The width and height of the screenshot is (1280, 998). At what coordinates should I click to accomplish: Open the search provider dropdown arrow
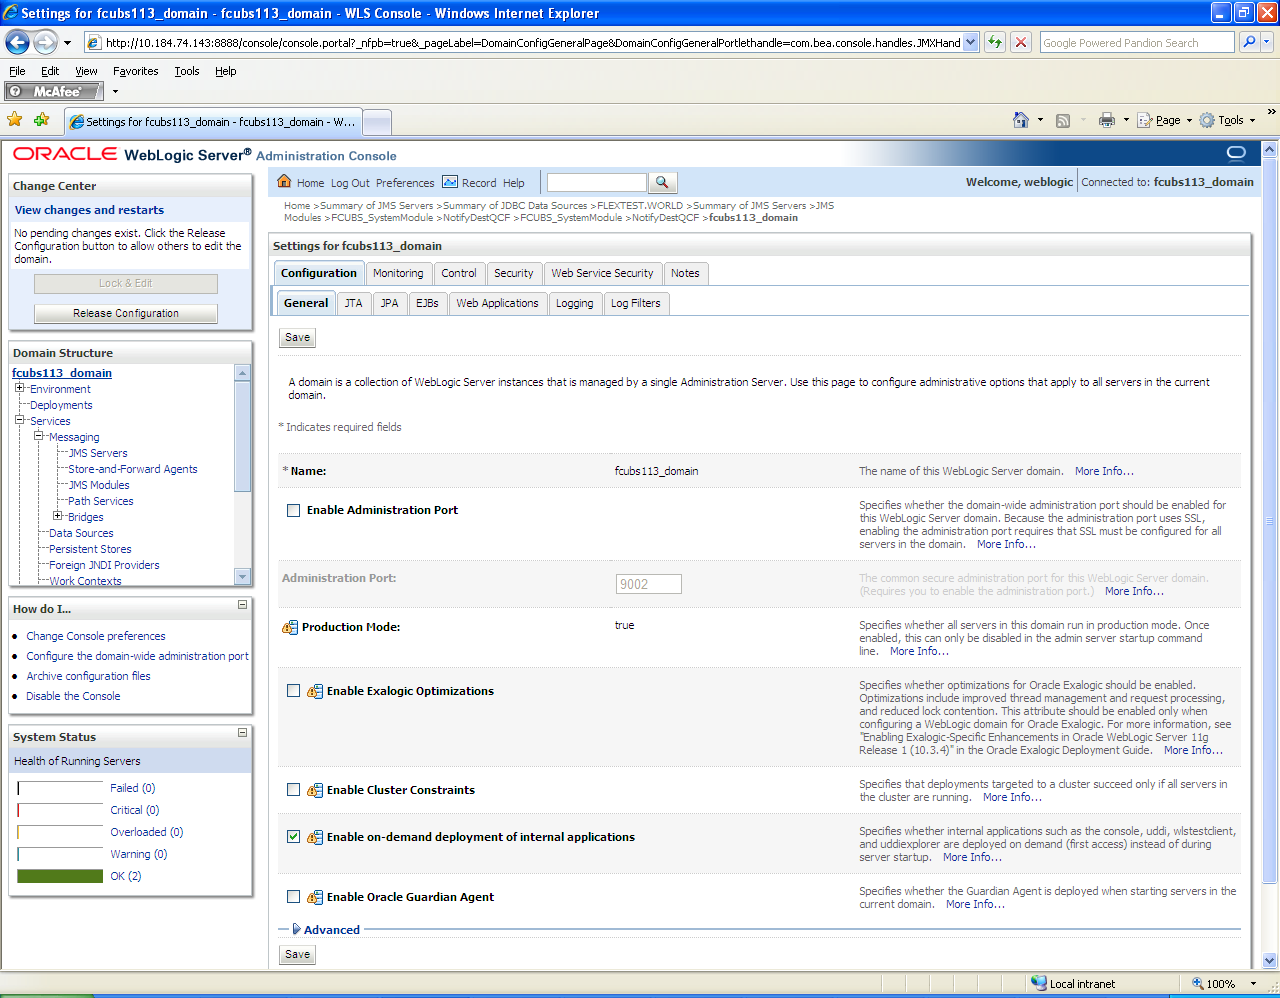pyautogui.click(x=1267, y=42)
